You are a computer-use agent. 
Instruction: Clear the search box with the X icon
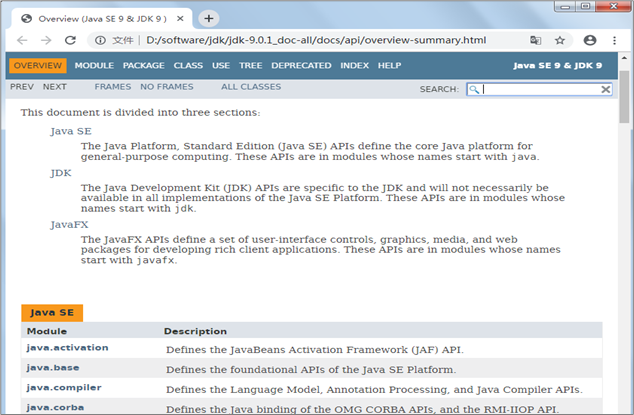[x=605, y=89]
